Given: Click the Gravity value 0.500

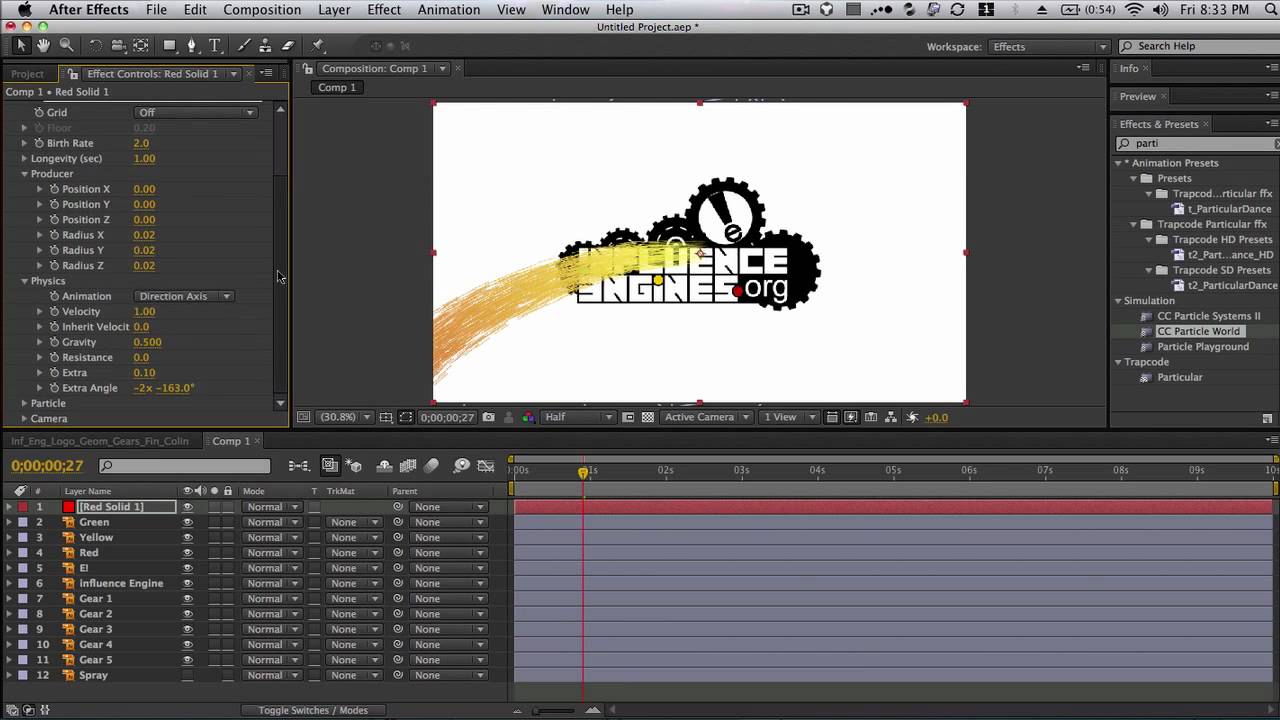Looking at the screenshot, I should [147, 342].
